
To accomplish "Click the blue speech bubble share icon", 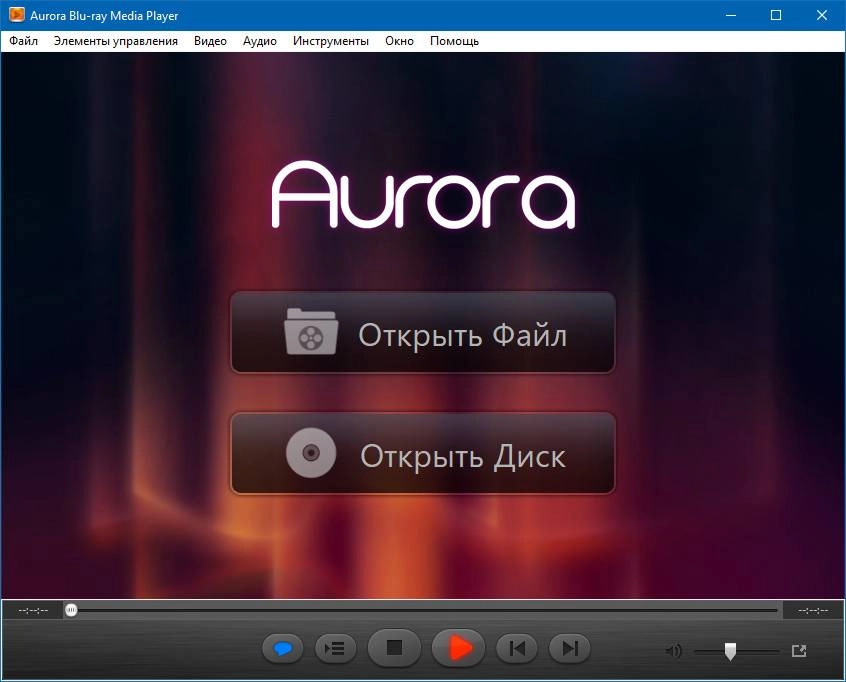I will 283,648.
